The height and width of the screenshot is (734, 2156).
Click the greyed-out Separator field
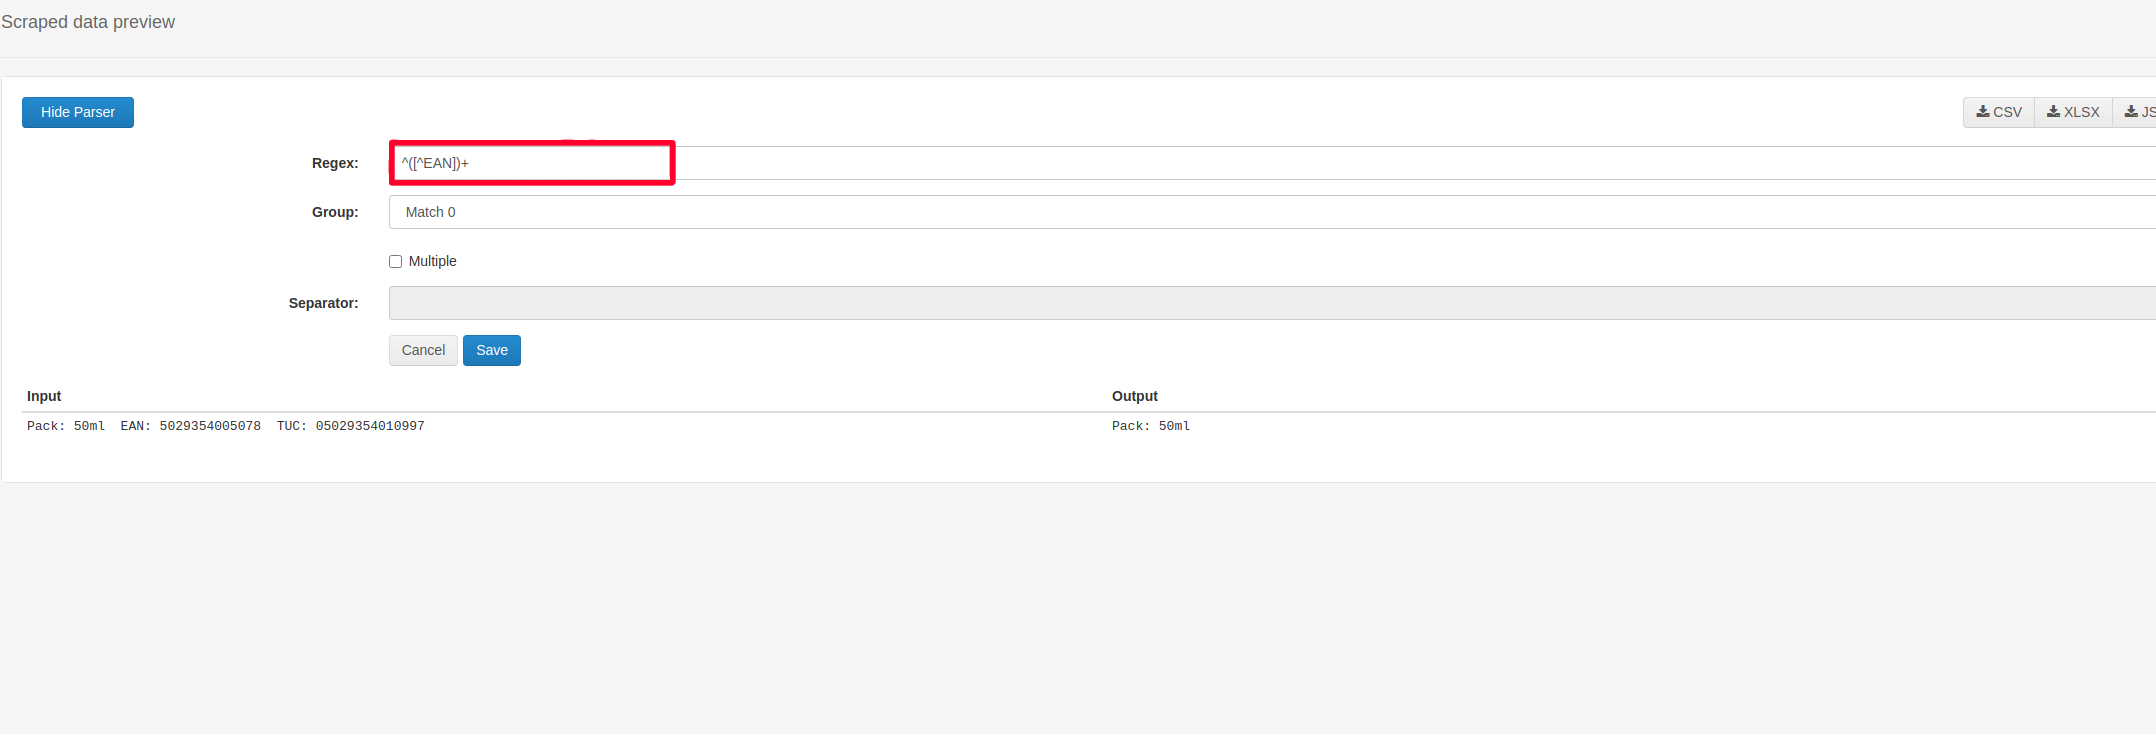(x=1270, y=303)
